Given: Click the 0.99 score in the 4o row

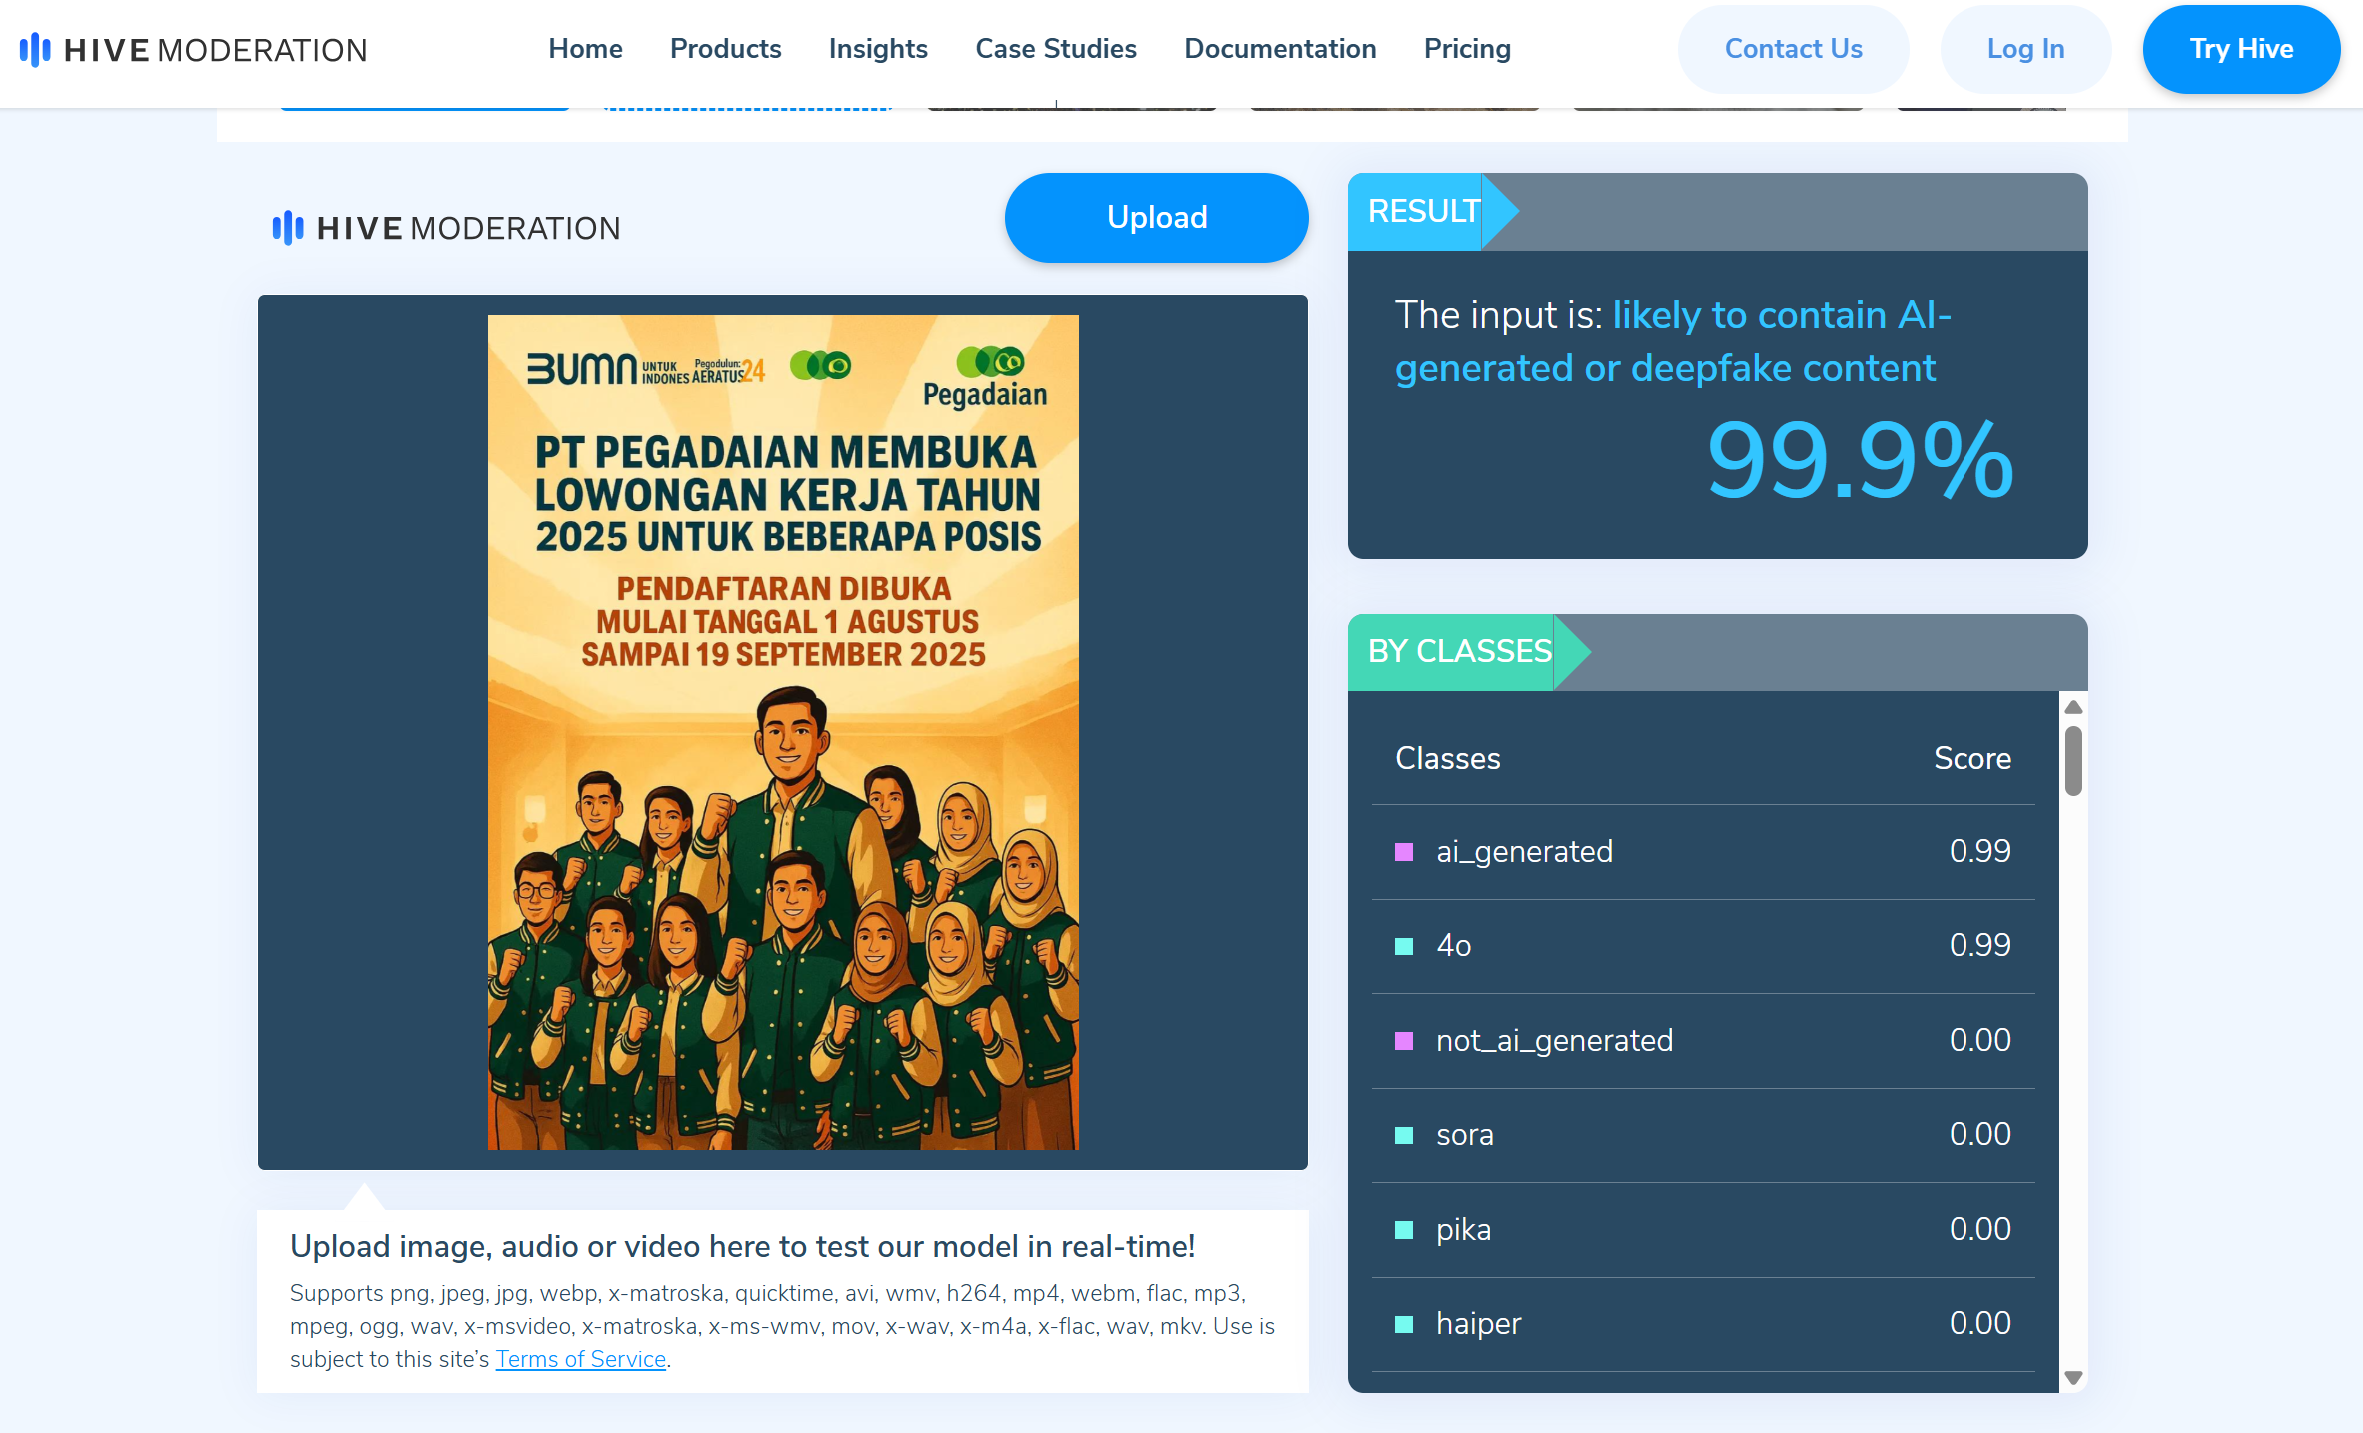Looking at the screenshot, I should [1980, 945].
